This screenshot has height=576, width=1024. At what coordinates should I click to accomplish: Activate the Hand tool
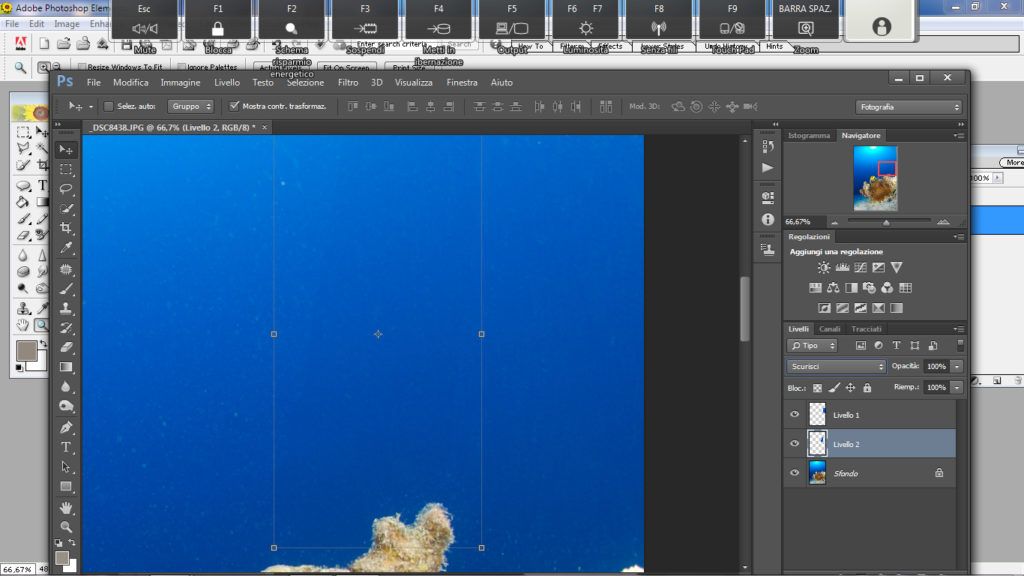coord(66,507)
